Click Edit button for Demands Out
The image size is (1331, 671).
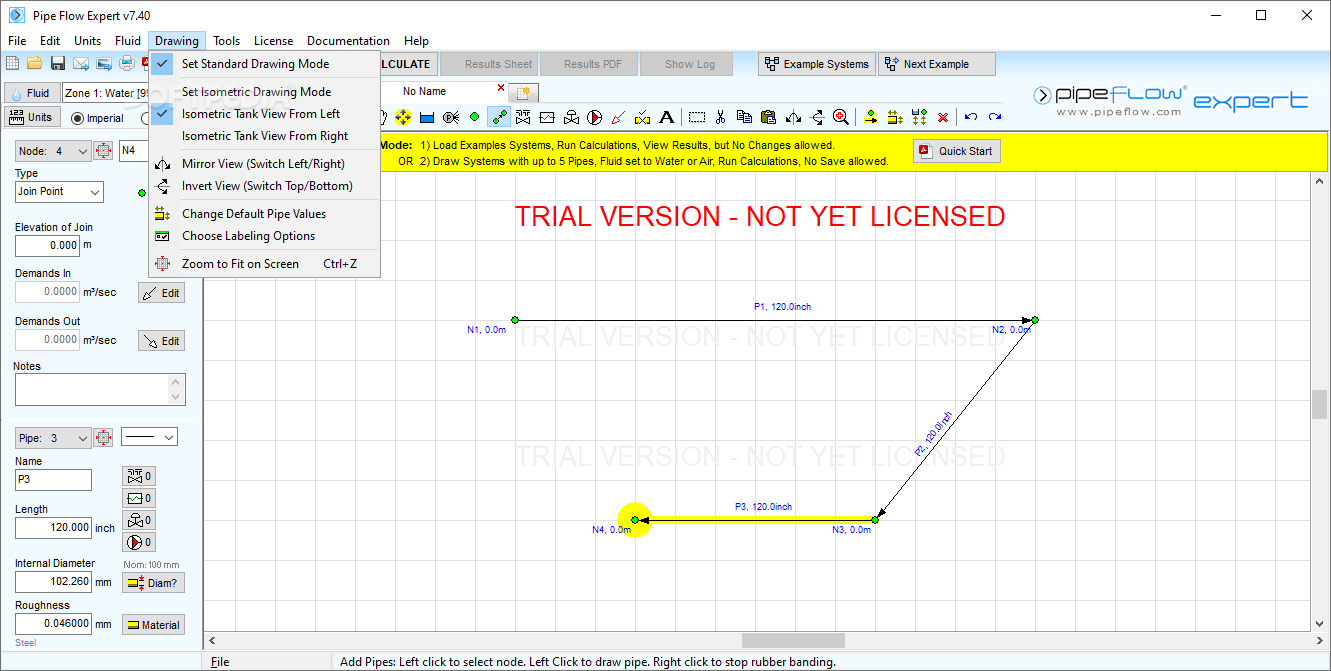161,341
